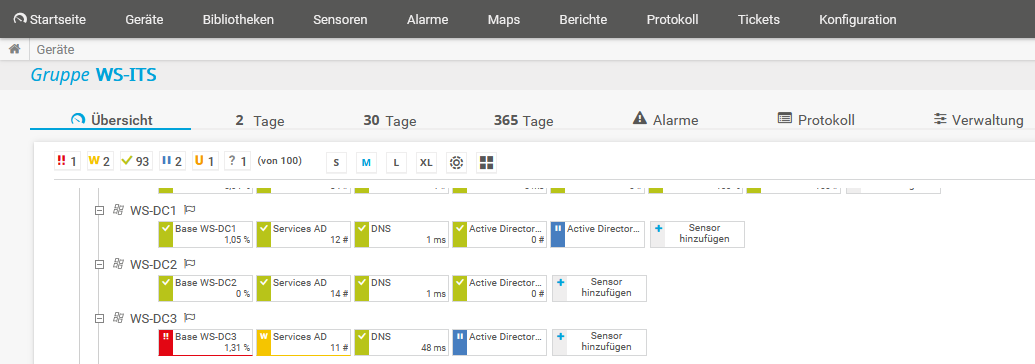Click the device icon beside WS-DC2
The height and width of the screenshot is (364, 1035).
(119, 264)
